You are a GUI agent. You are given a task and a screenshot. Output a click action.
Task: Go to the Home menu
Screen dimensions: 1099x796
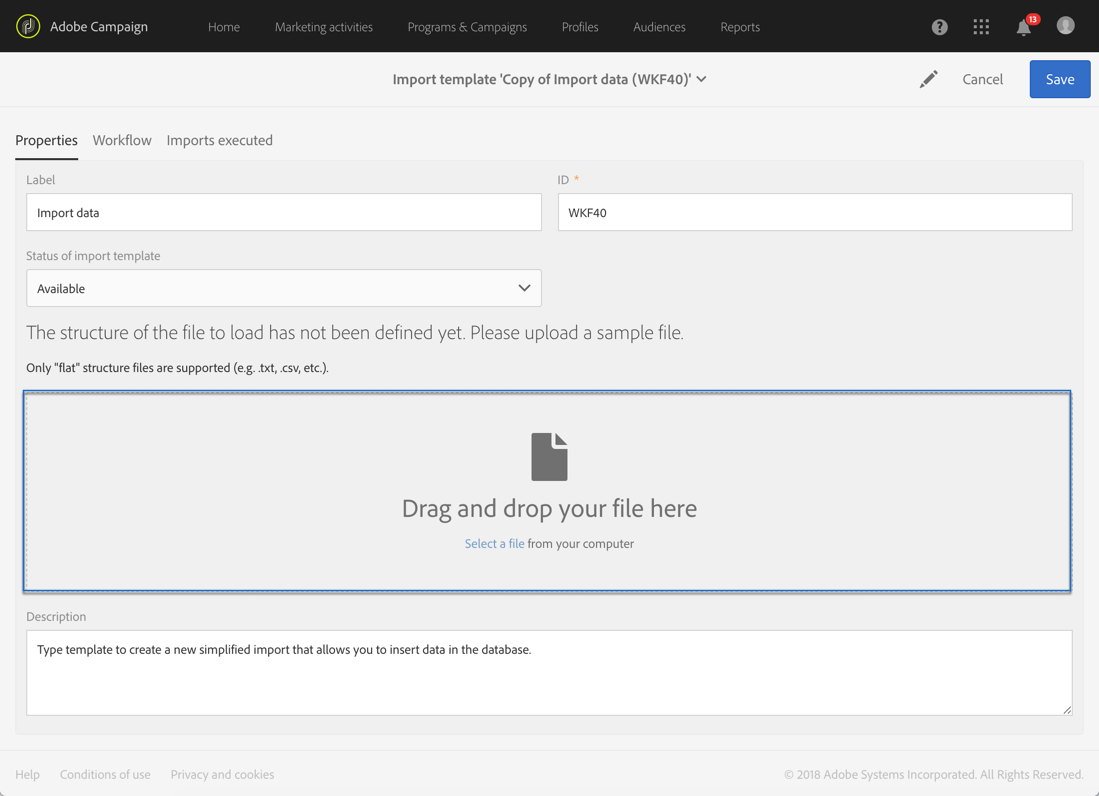(x=224, y=27)
